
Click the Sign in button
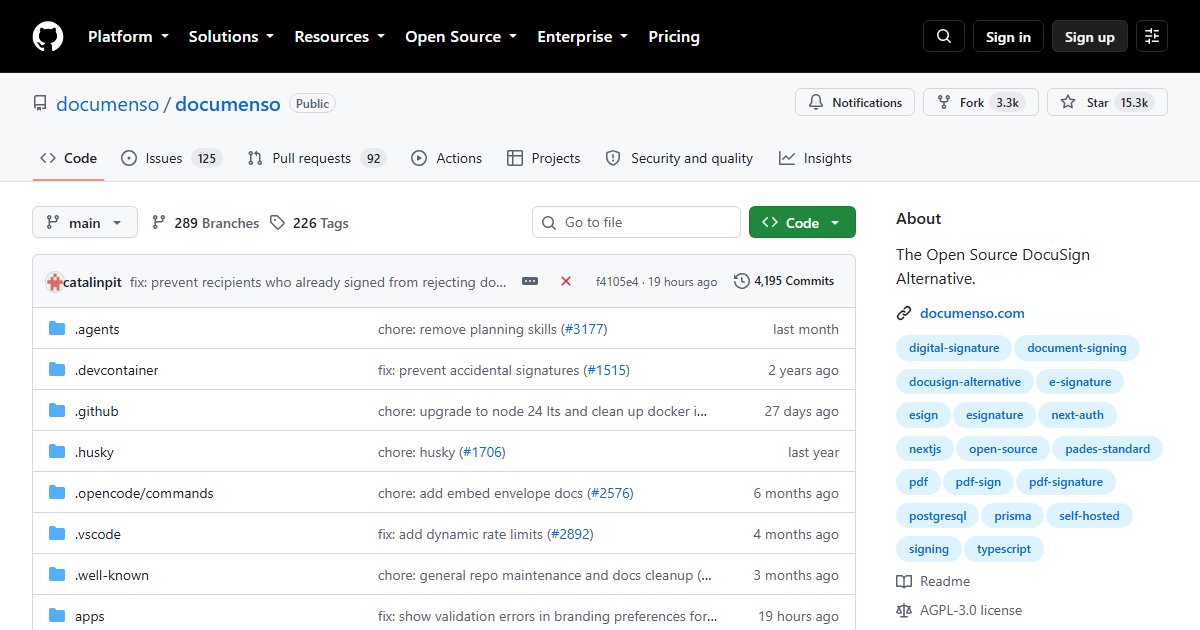click(x=1008, y=37)
